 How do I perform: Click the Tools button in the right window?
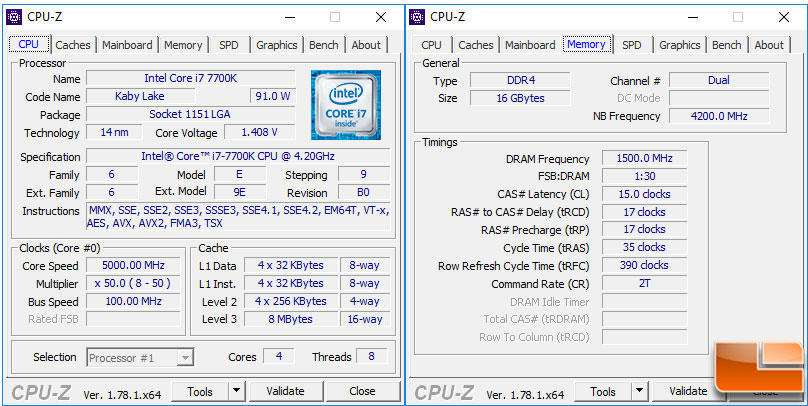(603, 392)
